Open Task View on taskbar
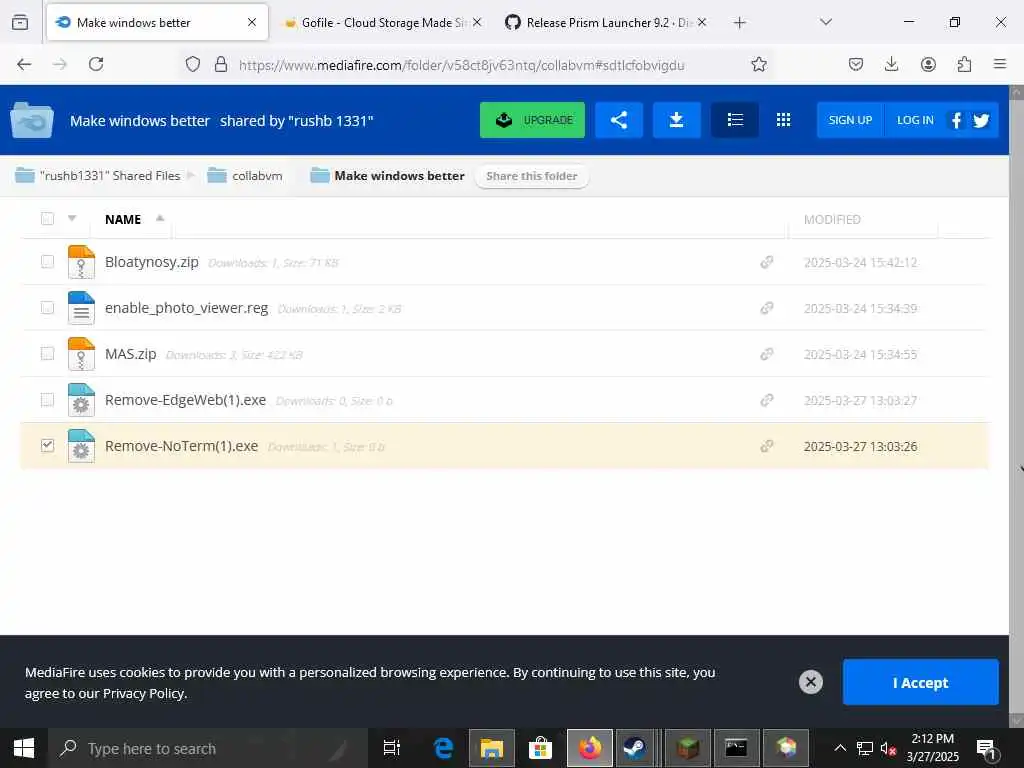Image resolution: width=1024 pixels, height=768 pixels. pyautogui.click(x=391, y=748)
